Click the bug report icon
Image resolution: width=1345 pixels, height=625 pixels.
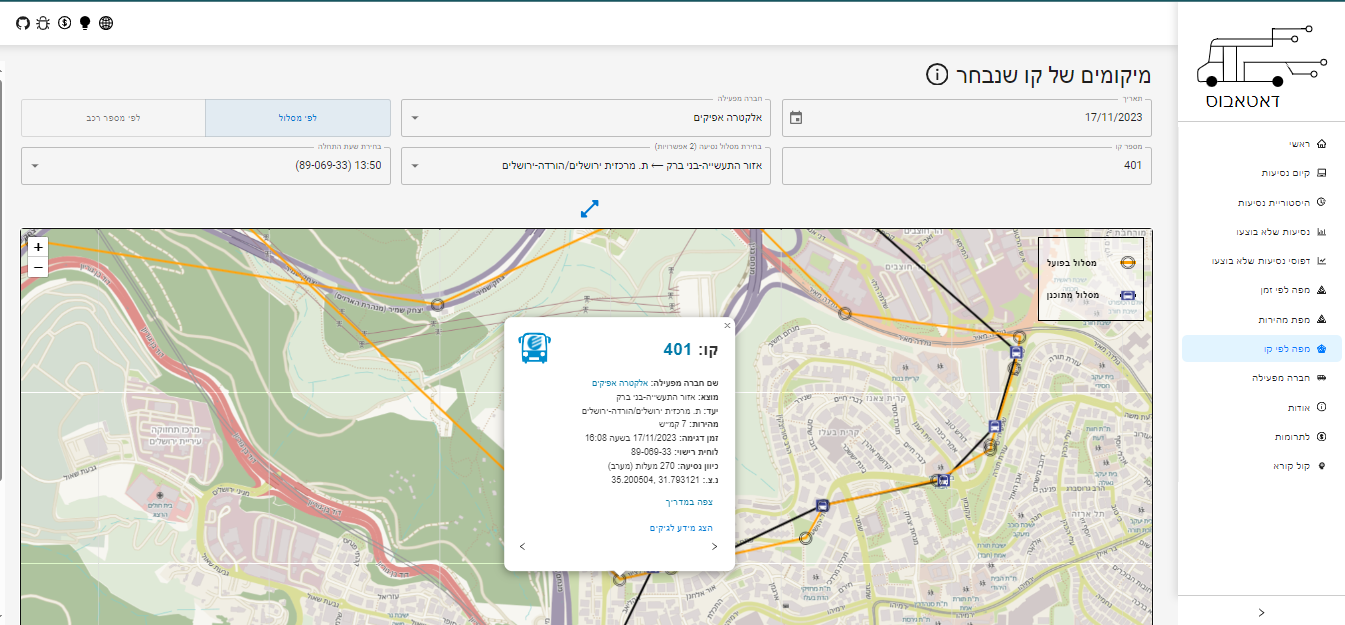pos(43,22)
